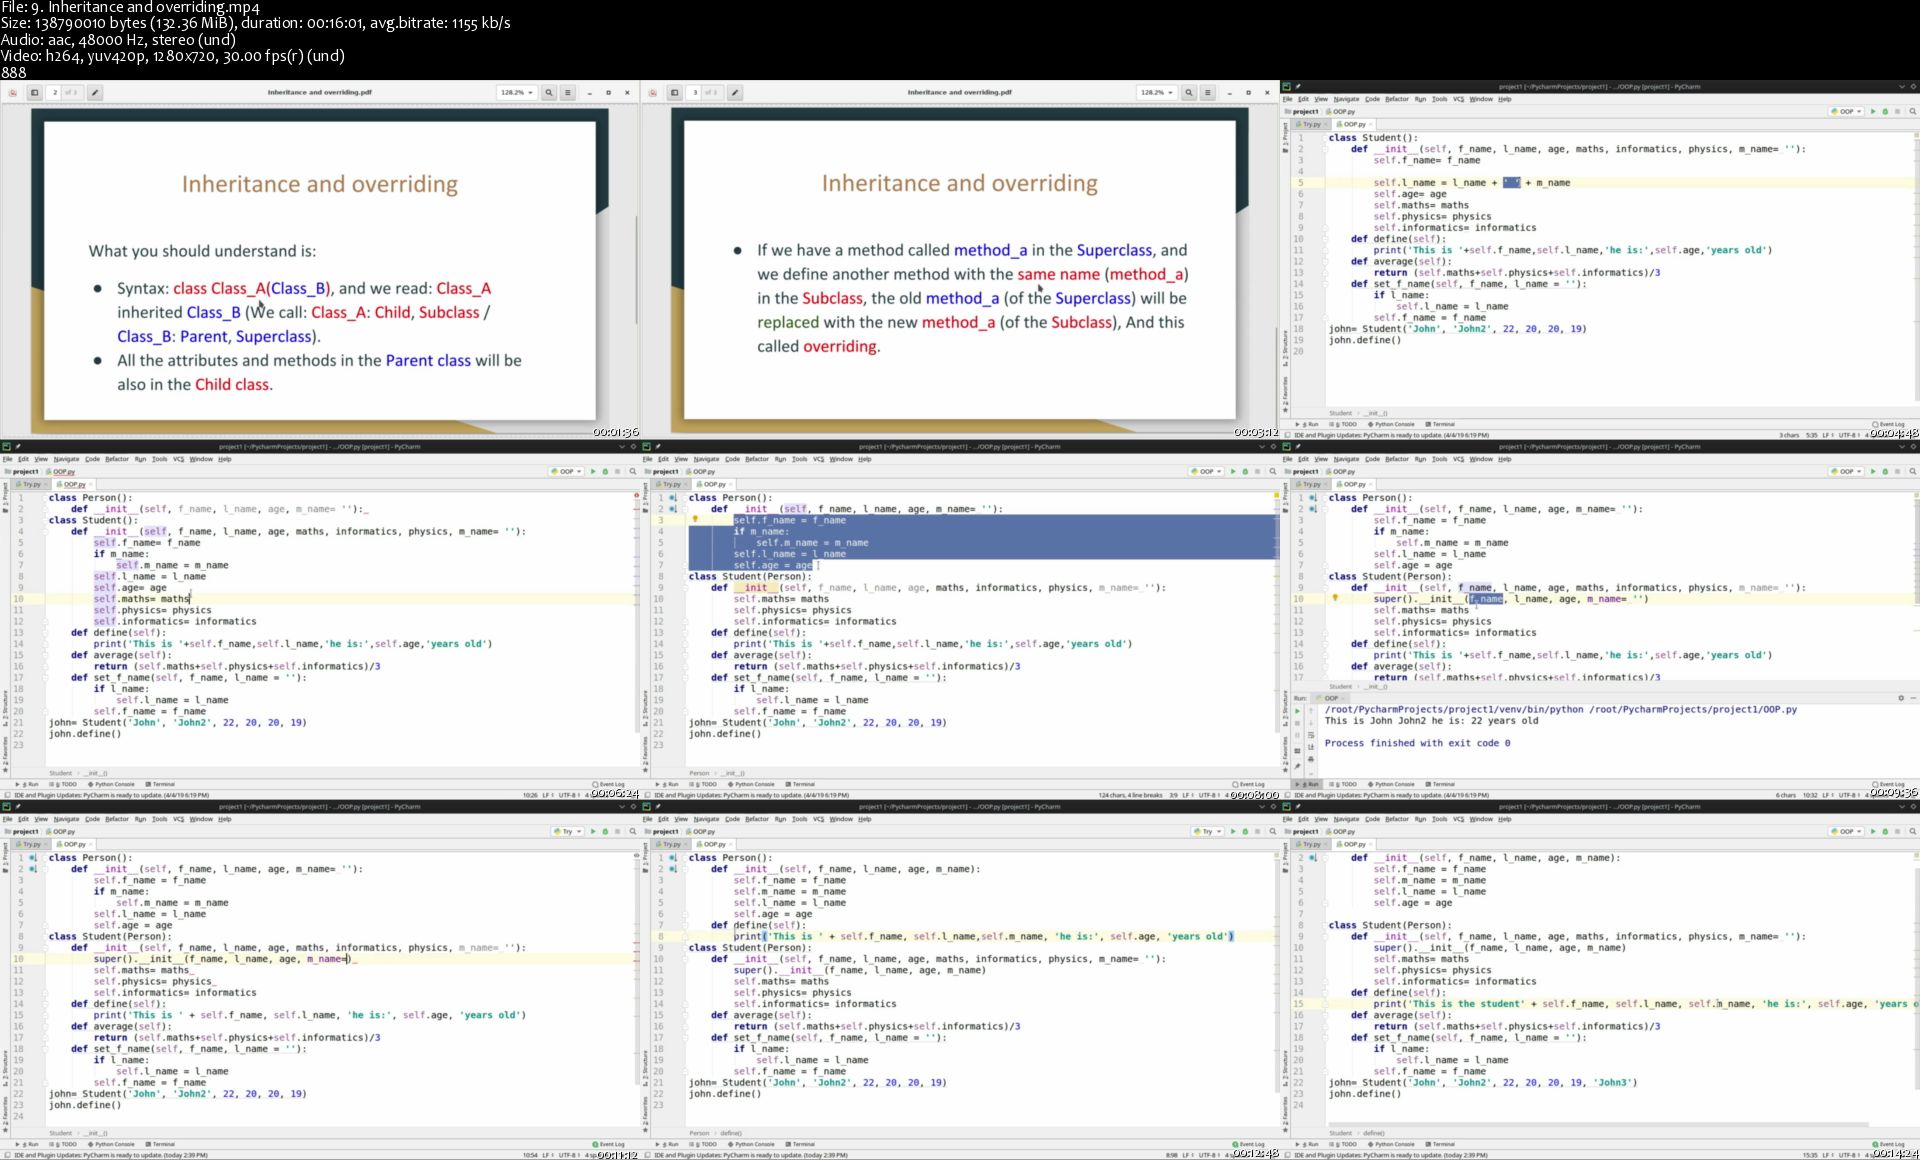Click search icon in page 2 PDF viewer
The image size is (1920, 1160).
click(x=548, y=92)
